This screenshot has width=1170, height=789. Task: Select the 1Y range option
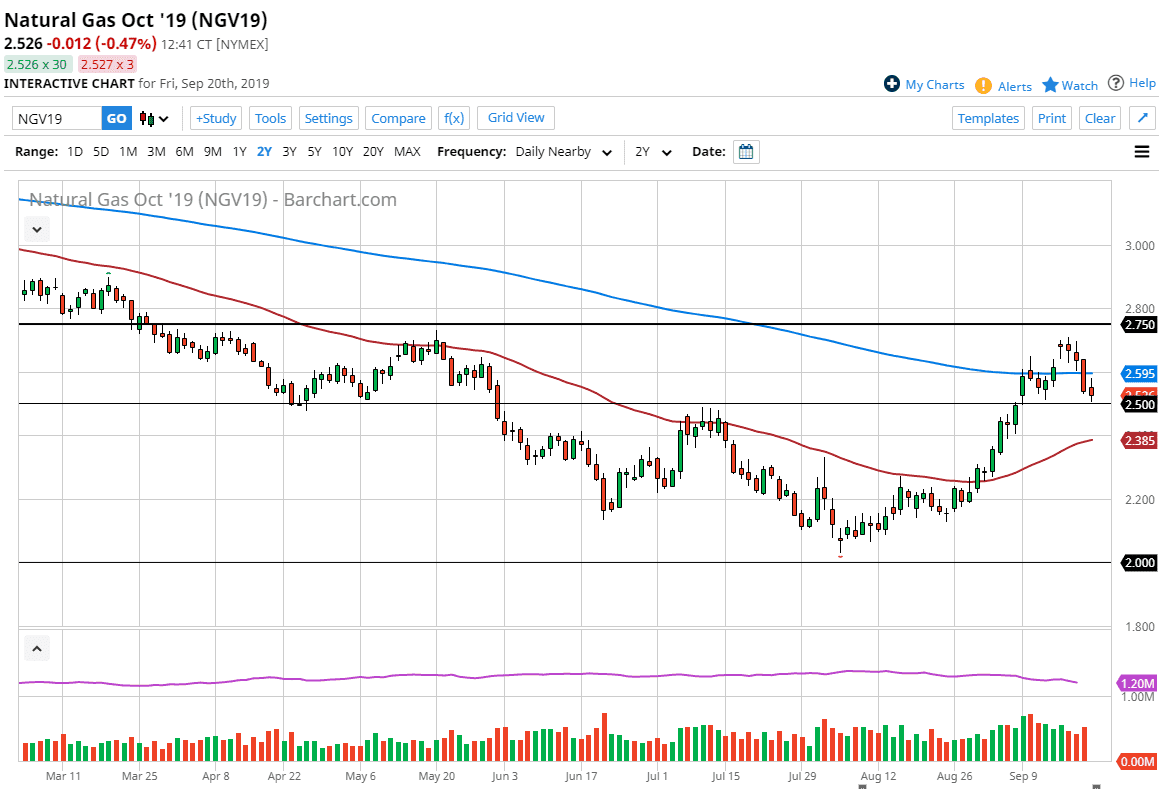(x=239, y=152)
